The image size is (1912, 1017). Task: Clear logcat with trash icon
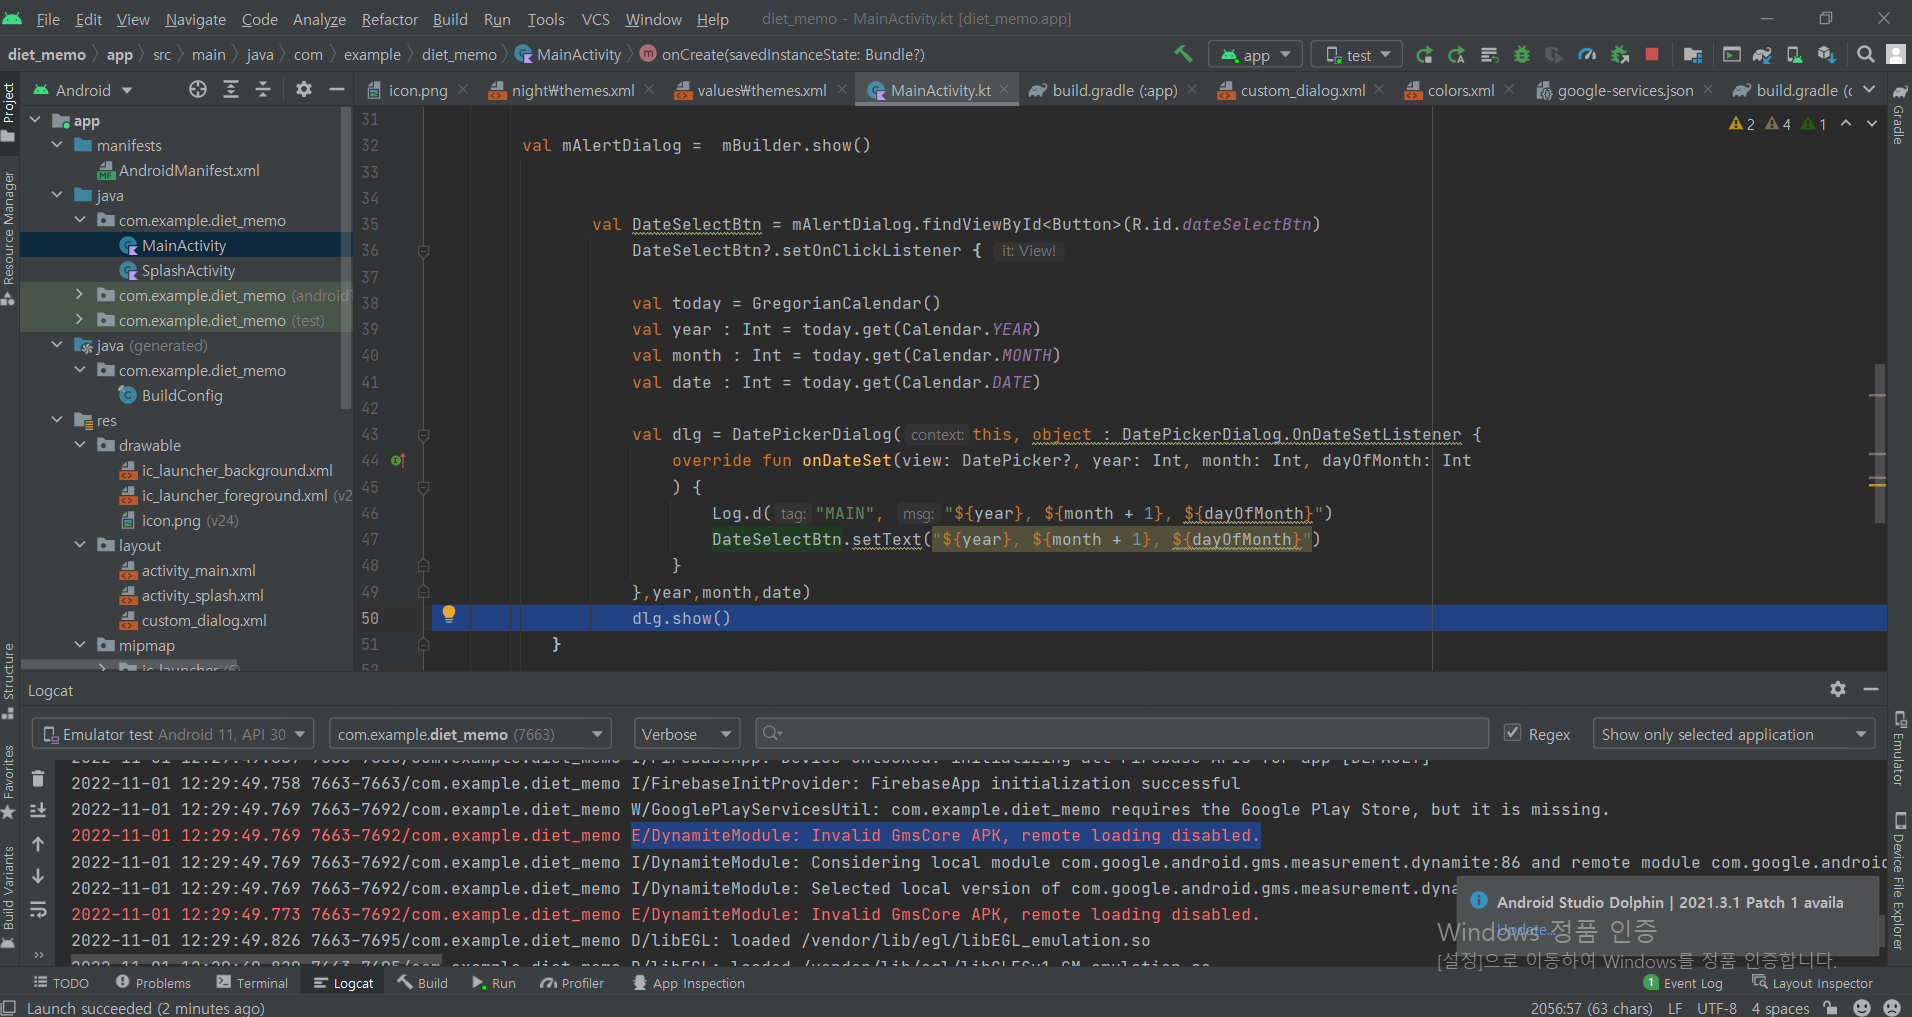coord(38,778)
